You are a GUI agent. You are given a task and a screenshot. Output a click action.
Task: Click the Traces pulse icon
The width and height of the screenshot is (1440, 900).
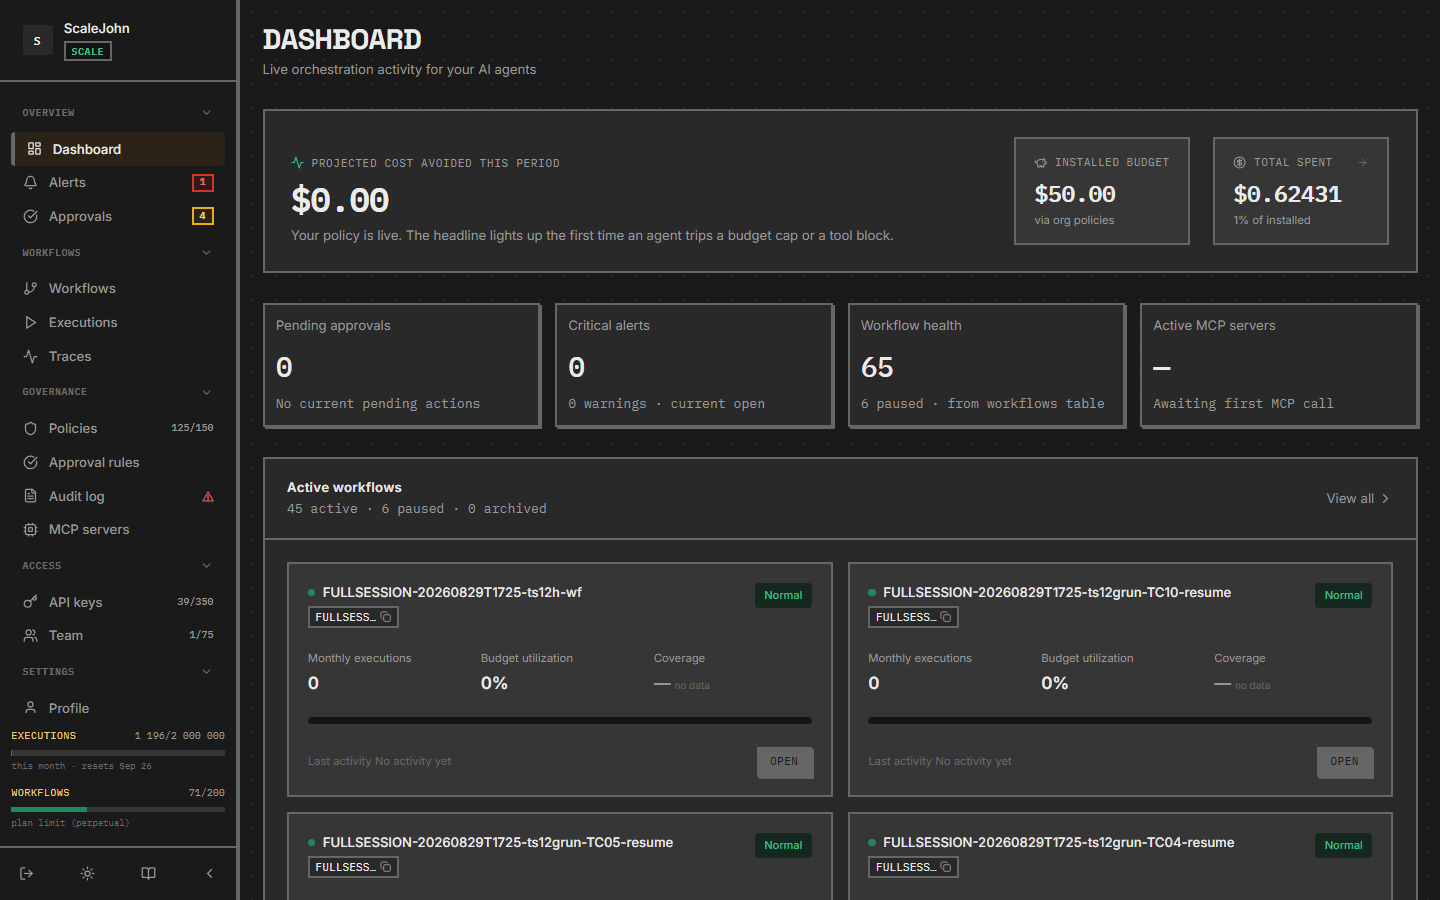[x=31, y=356]
